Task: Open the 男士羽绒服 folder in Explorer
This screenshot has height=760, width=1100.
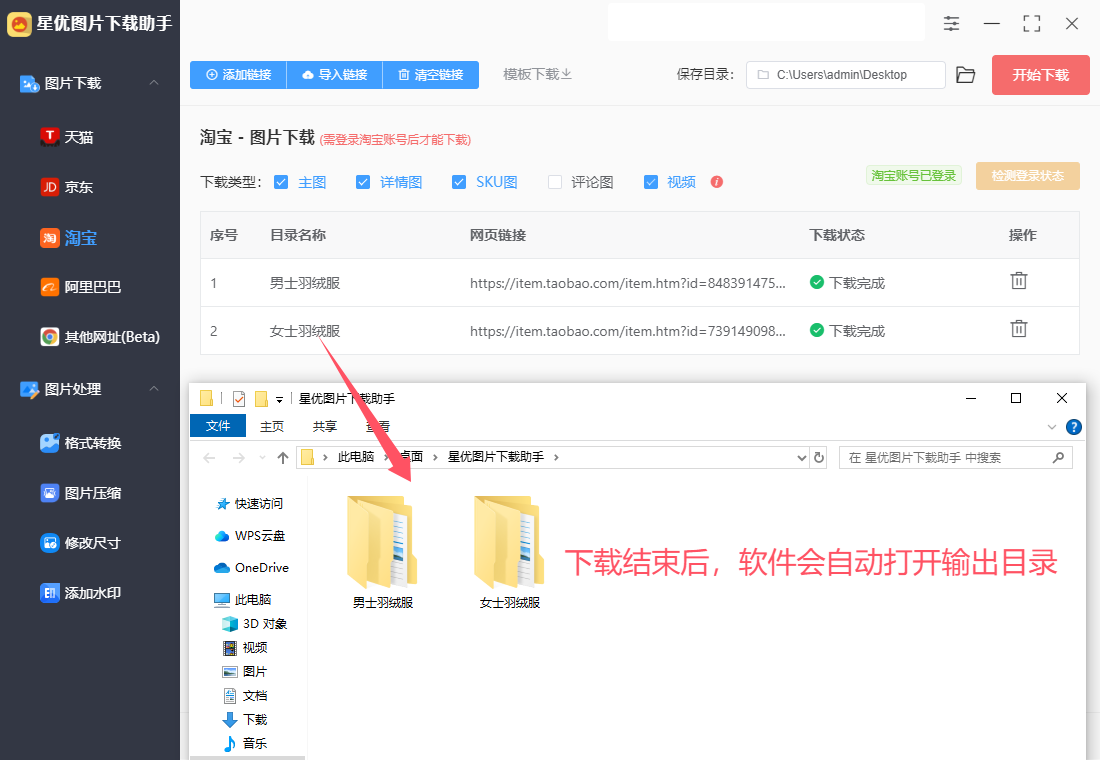Action: coord(382,552)
